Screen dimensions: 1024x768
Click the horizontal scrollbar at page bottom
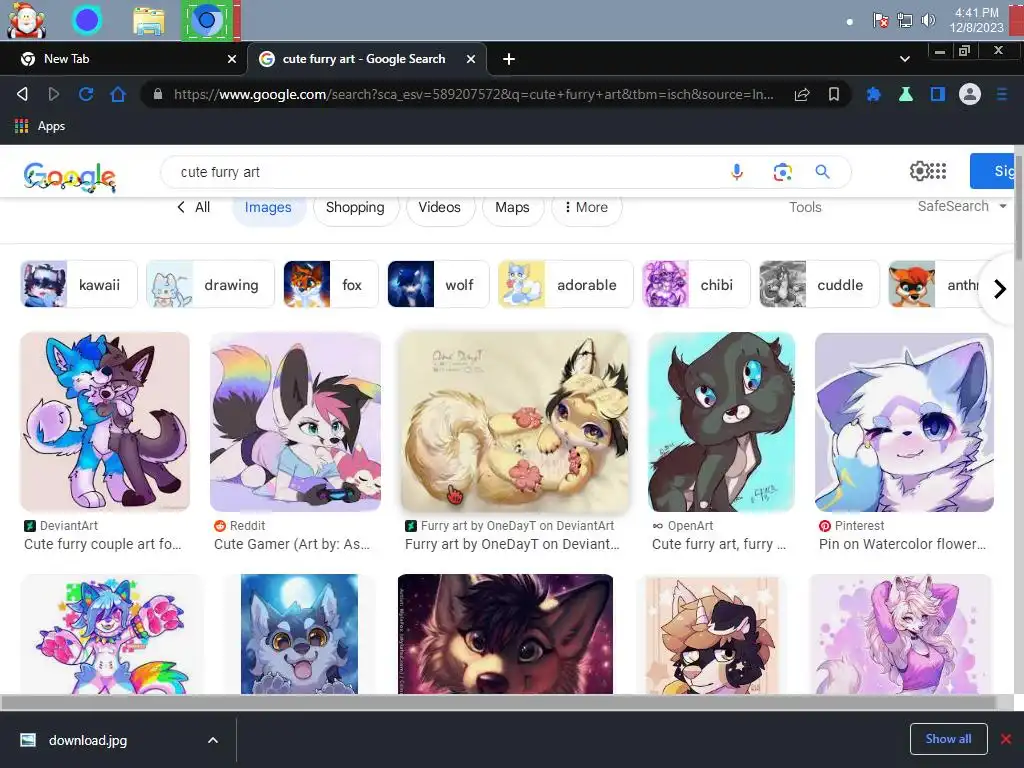498,703
